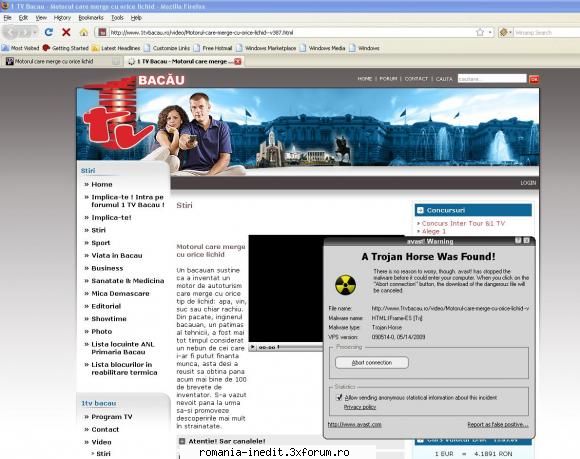Image resolution: width=580 pixels, height=459 pixels.
Task: Open Implica-te! Intra pe forumul sidebar link
Action: click(128, 201)
